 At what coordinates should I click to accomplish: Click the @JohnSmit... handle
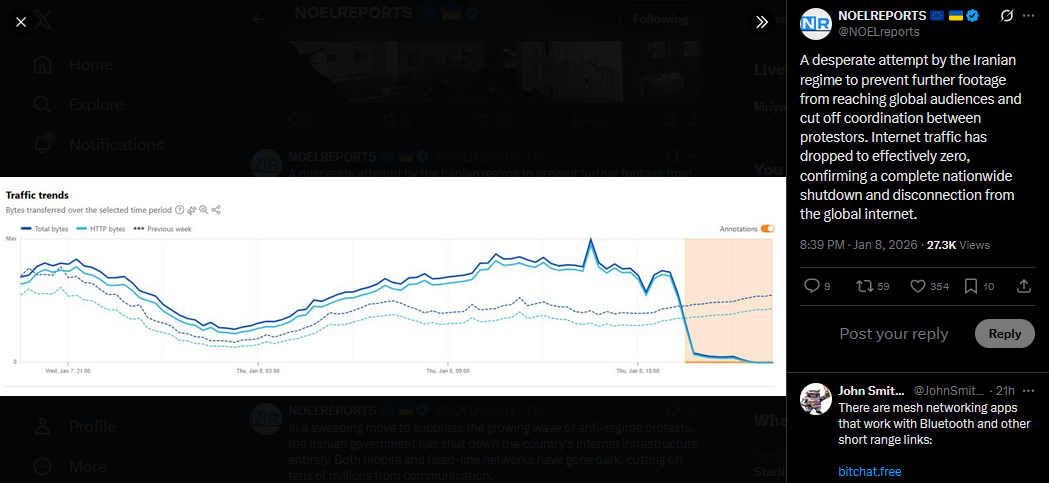949,390
